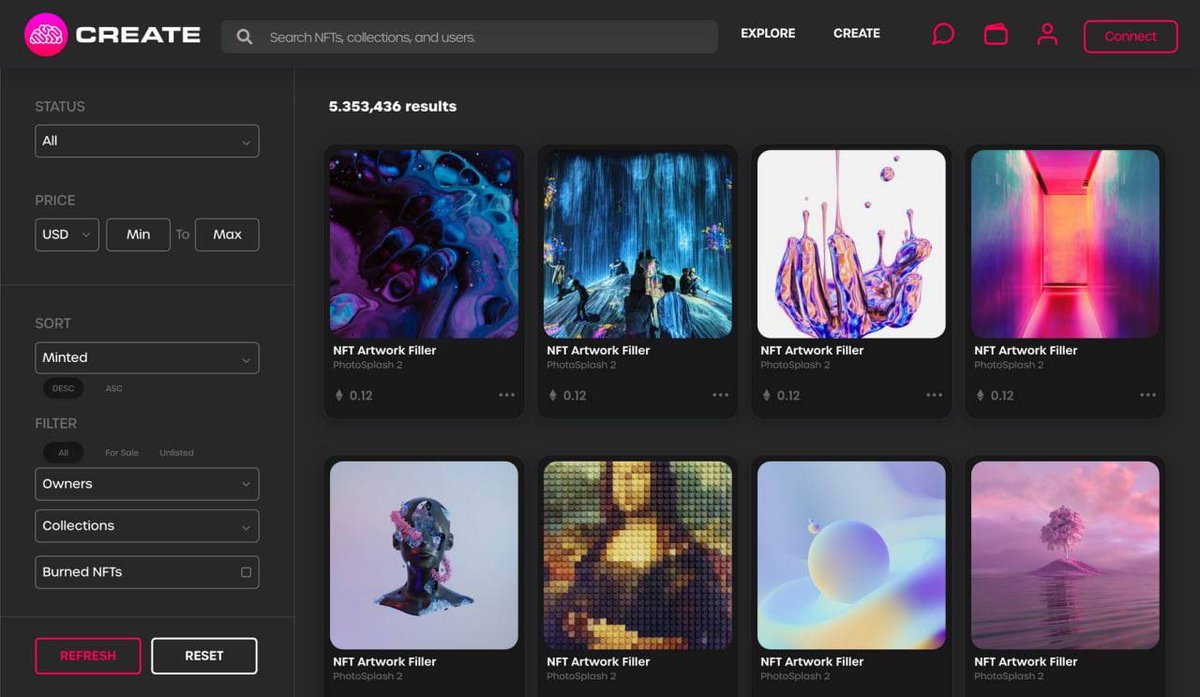Open the Minted sort dropdown
This screenshot has height=697, width=1200.
(147, 358)
